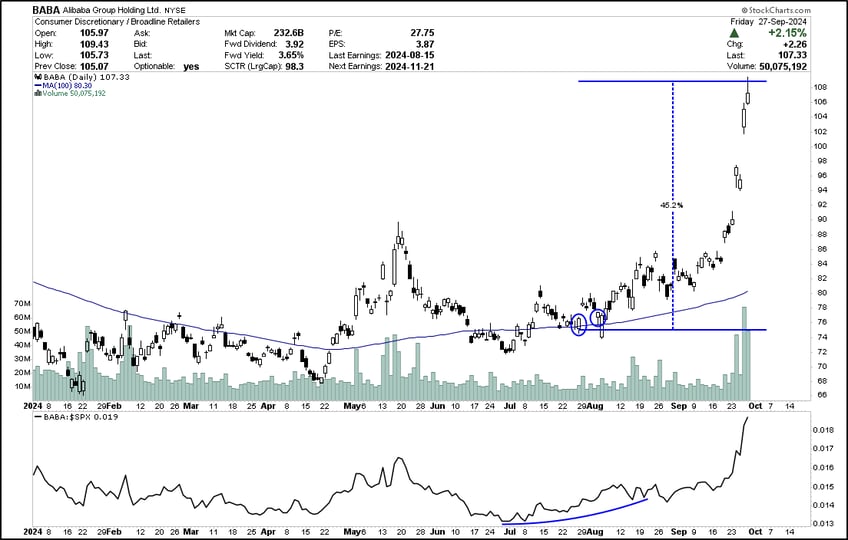Click the 100 price axis label
This screenshot has height=540, width=848.
820,146
